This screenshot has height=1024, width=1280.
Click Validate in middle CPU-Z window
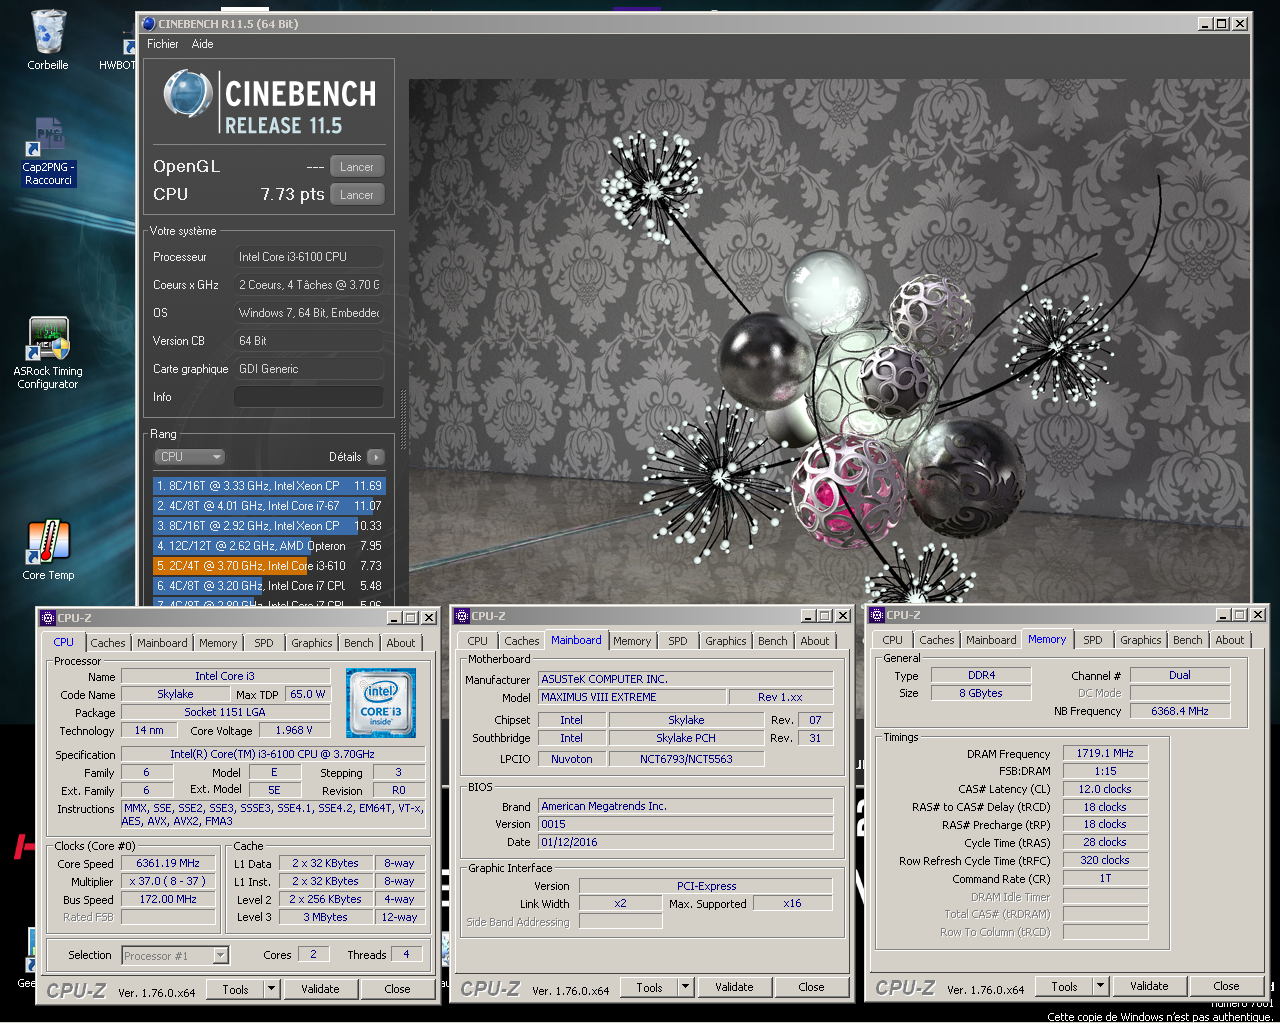click(x=734, y=987)
